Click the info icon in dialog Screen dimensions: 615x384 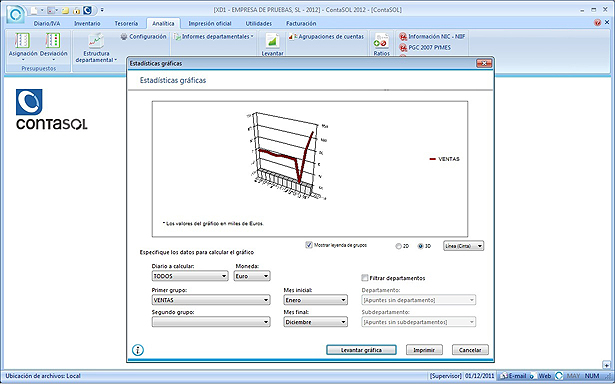pyautogui.click(x=138, y=350)
